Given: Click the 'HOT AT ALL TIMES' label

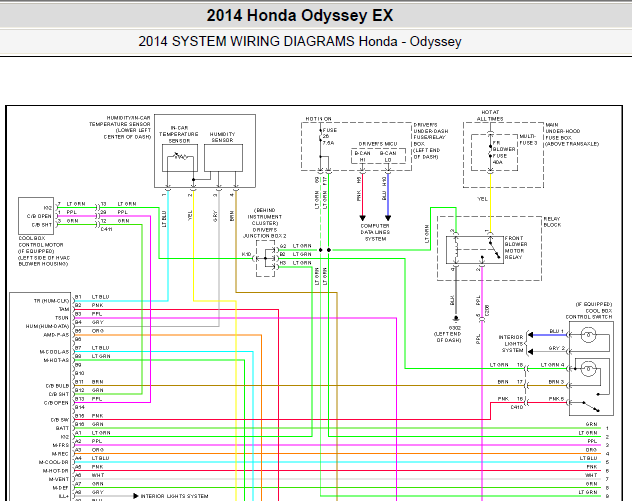Looking at the screenshot, I should 490,115.
